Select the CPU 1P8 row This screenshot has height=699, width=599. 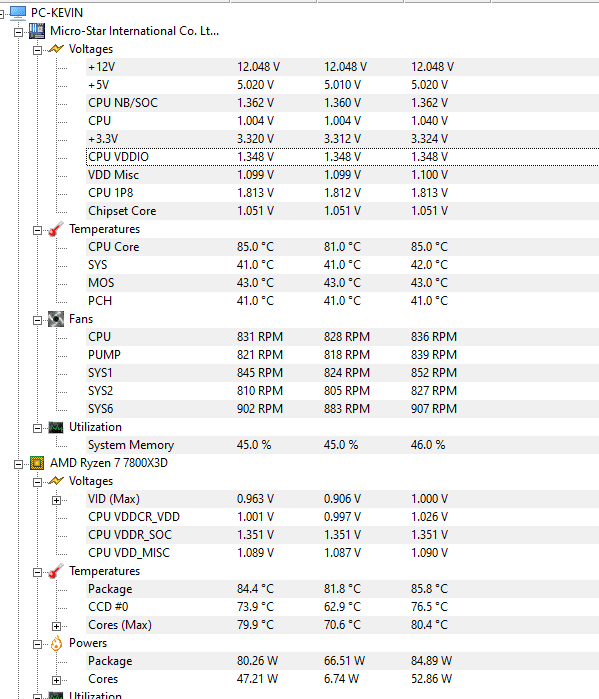pyautogui.click(x=342, y=193)
